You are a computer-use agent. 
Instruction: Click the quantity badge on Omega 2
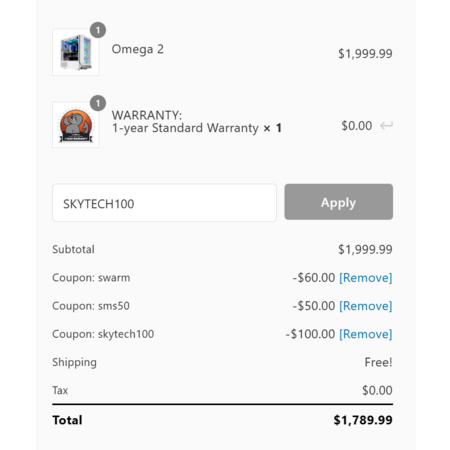98,30
